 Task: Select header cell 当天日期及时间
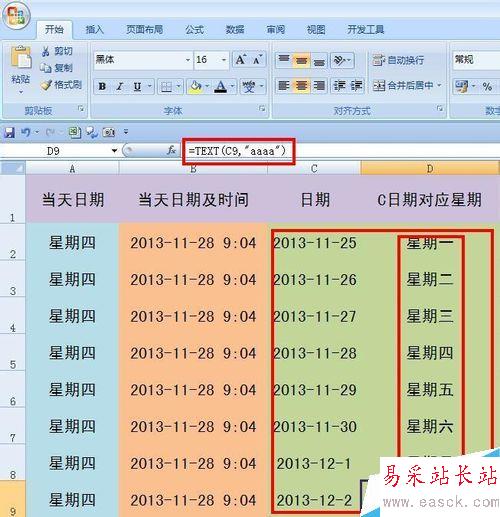point(193,199)
